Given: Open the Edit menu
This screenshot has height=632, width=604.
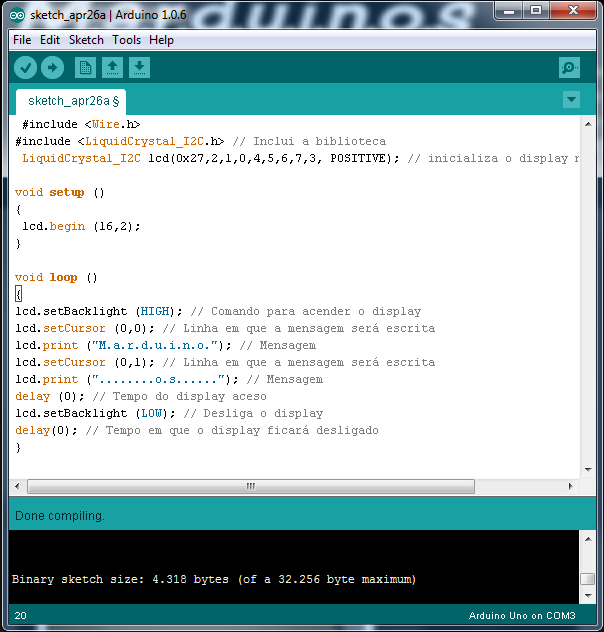Looking at the screenshot, I should point(50,40).
